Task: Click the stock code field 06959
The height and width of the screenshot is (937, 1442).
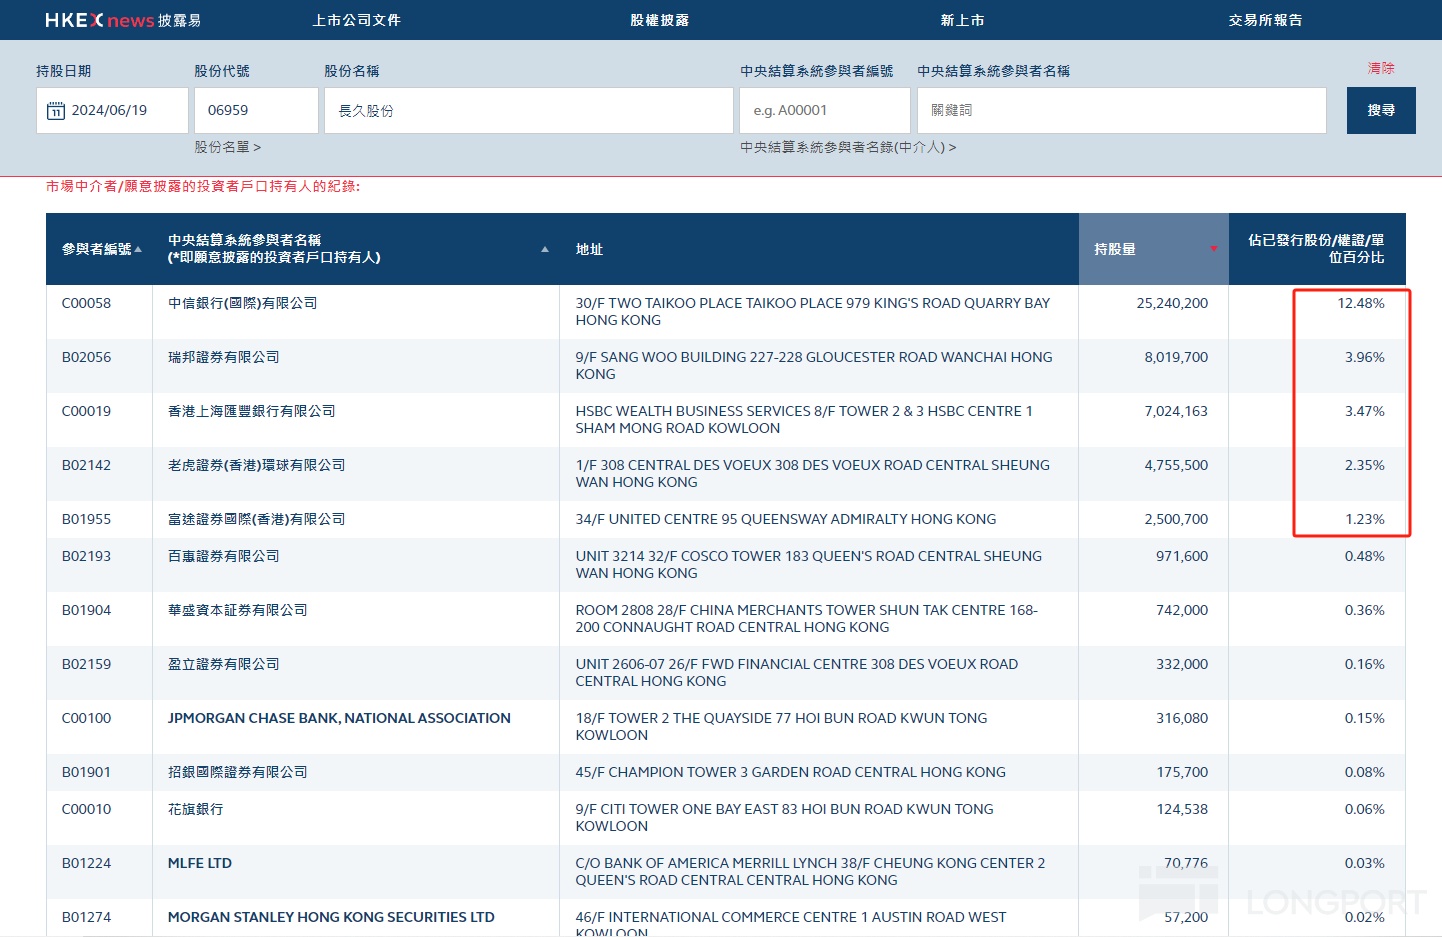Action: [255, 110]
